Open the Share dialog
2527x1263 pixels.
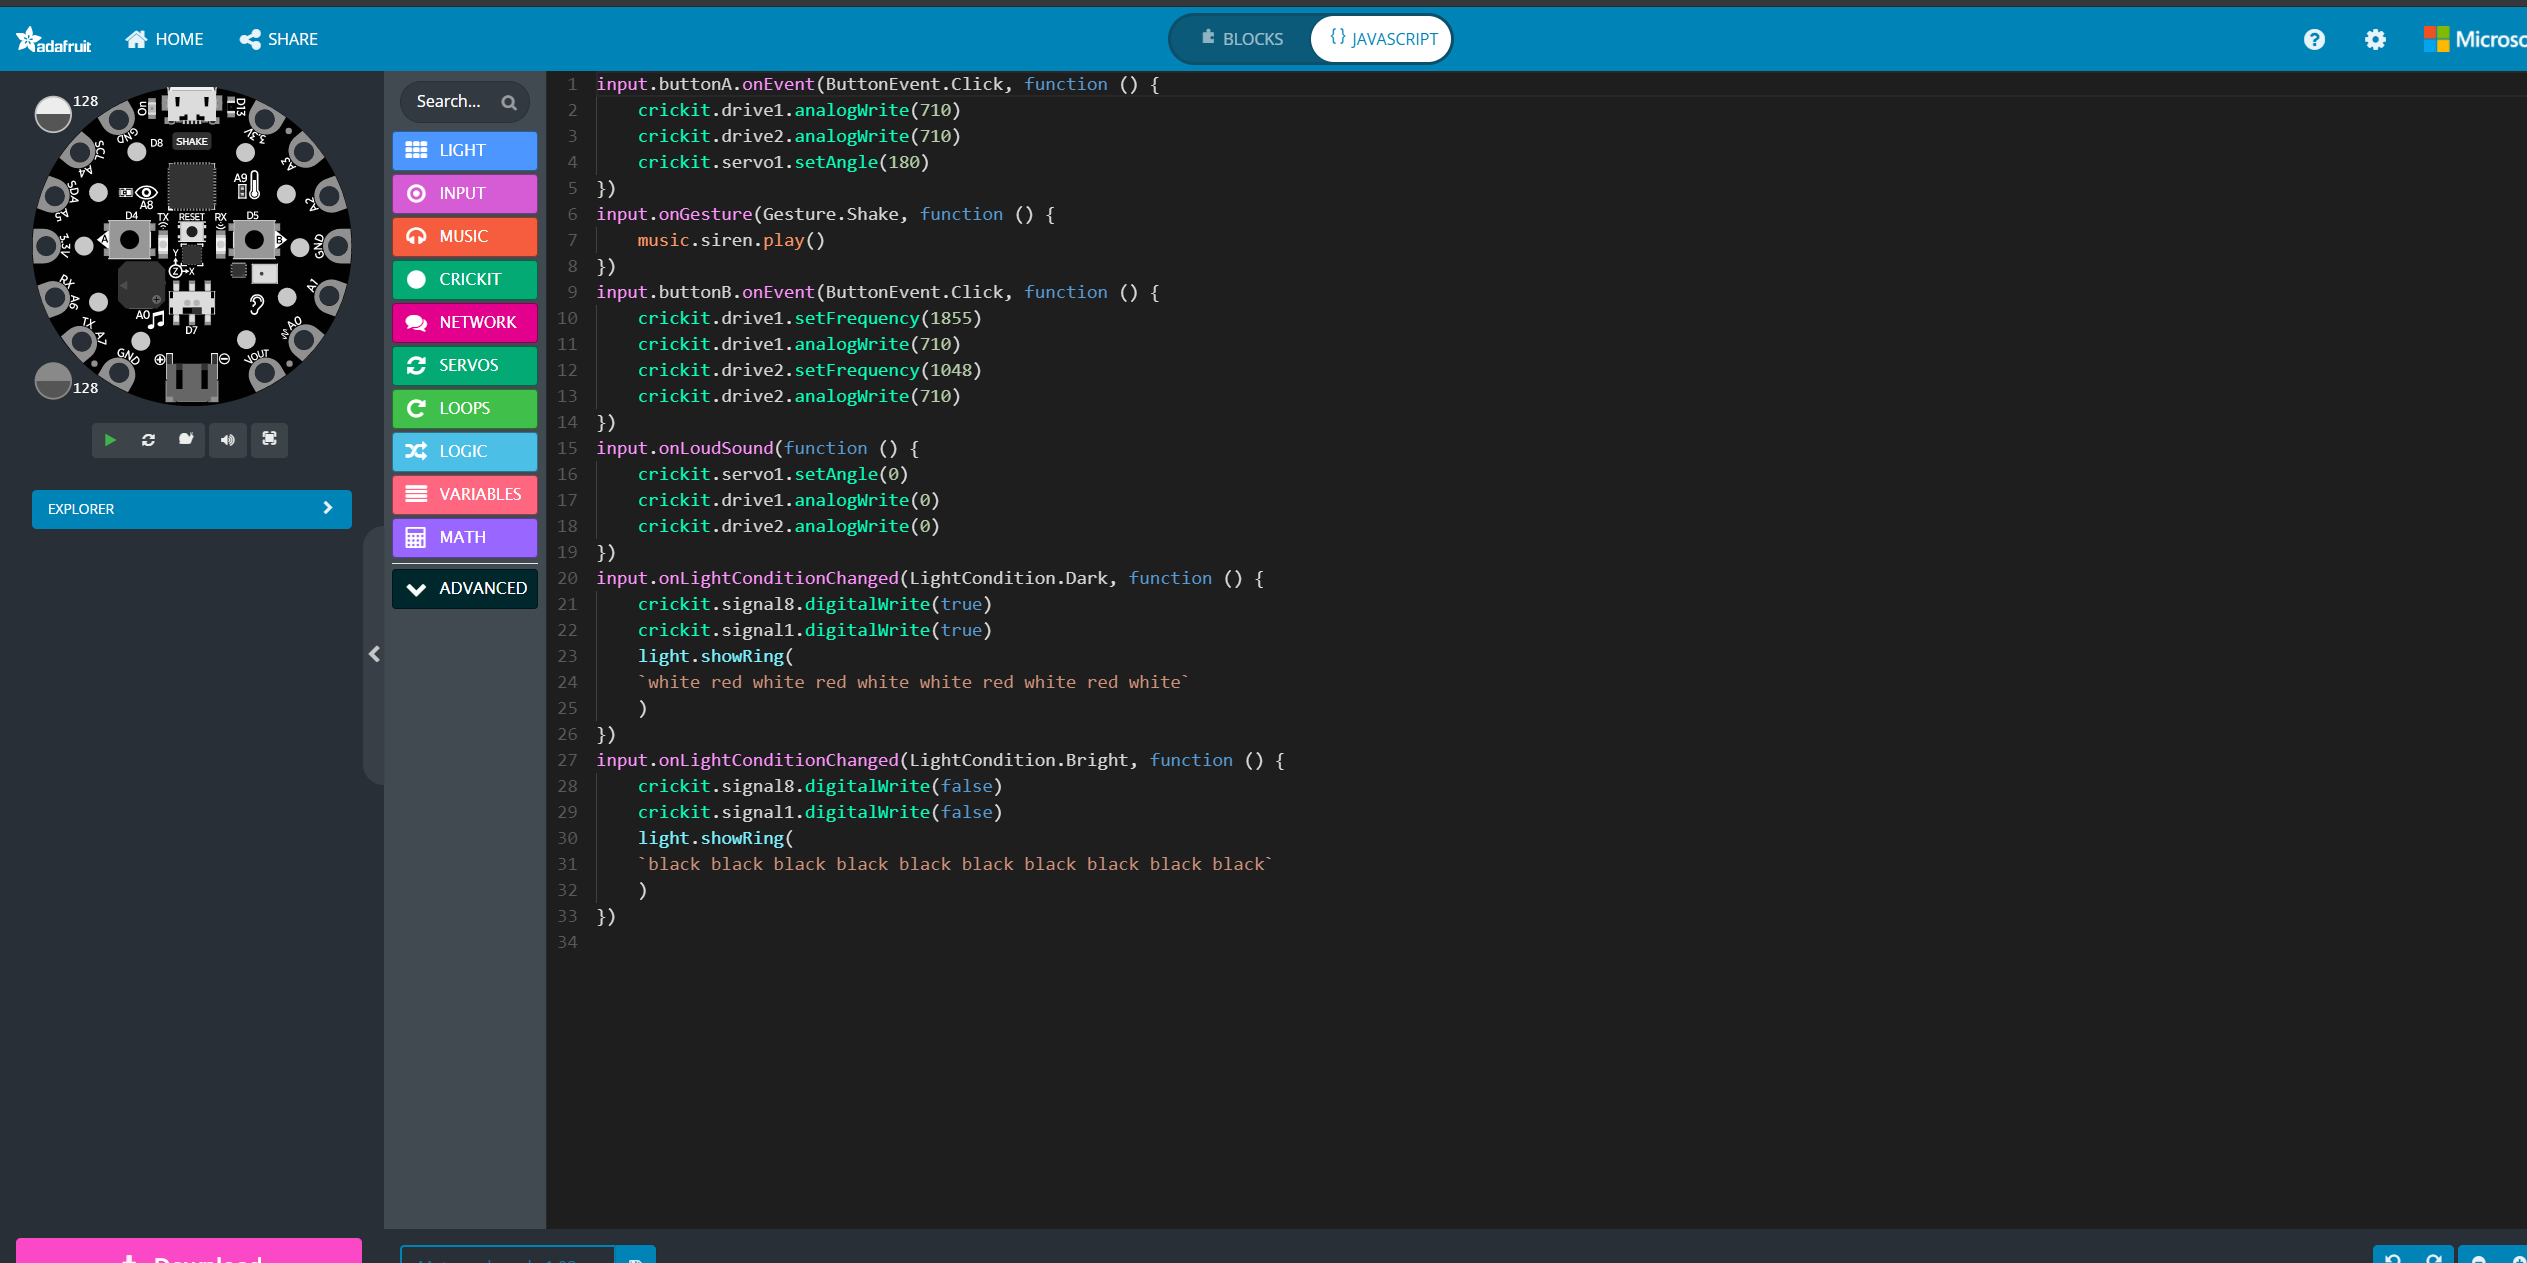[279, 39]
